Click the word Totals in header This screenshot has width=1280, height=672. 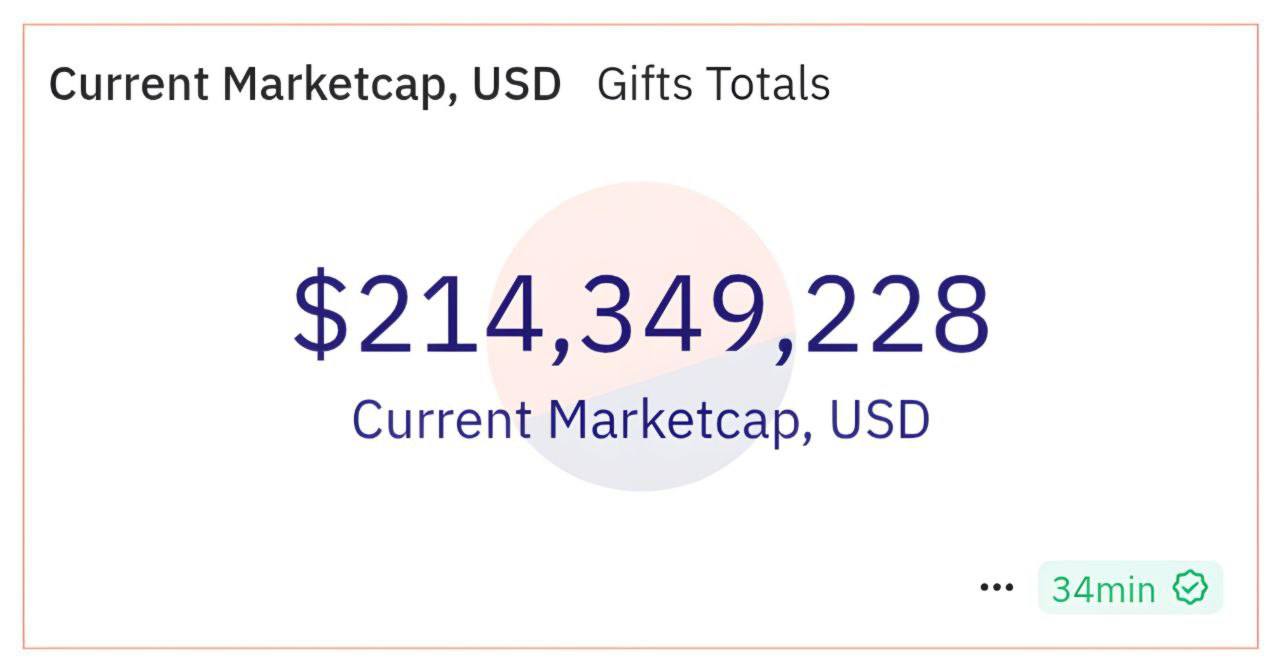(x=770, y=84)
